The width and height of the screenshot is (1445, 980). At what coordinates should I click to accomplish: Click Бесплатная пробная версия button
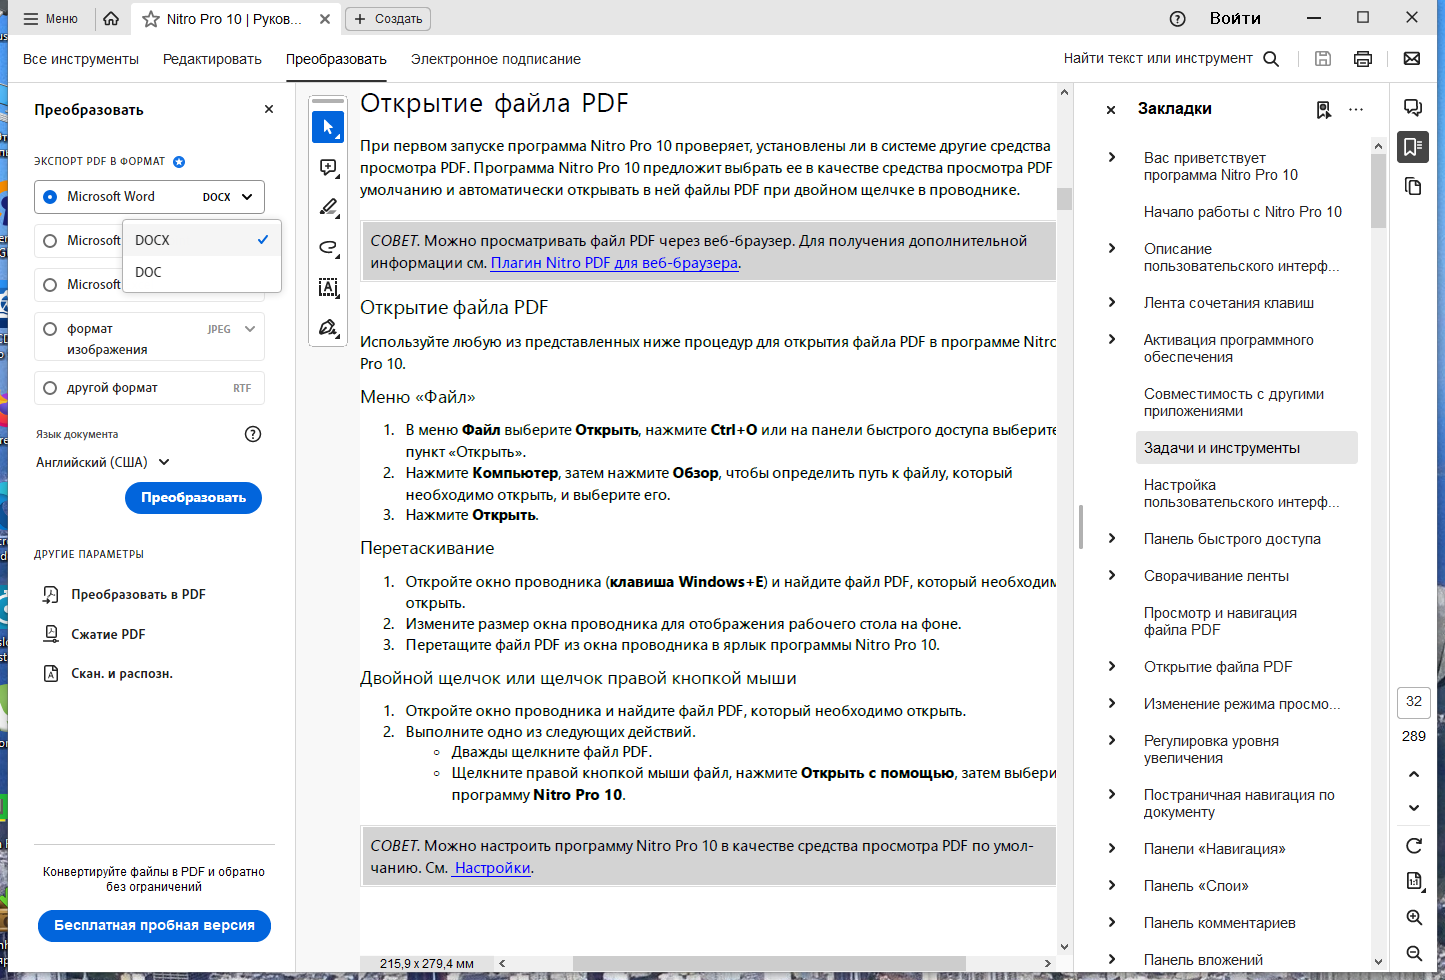point(154,926)
